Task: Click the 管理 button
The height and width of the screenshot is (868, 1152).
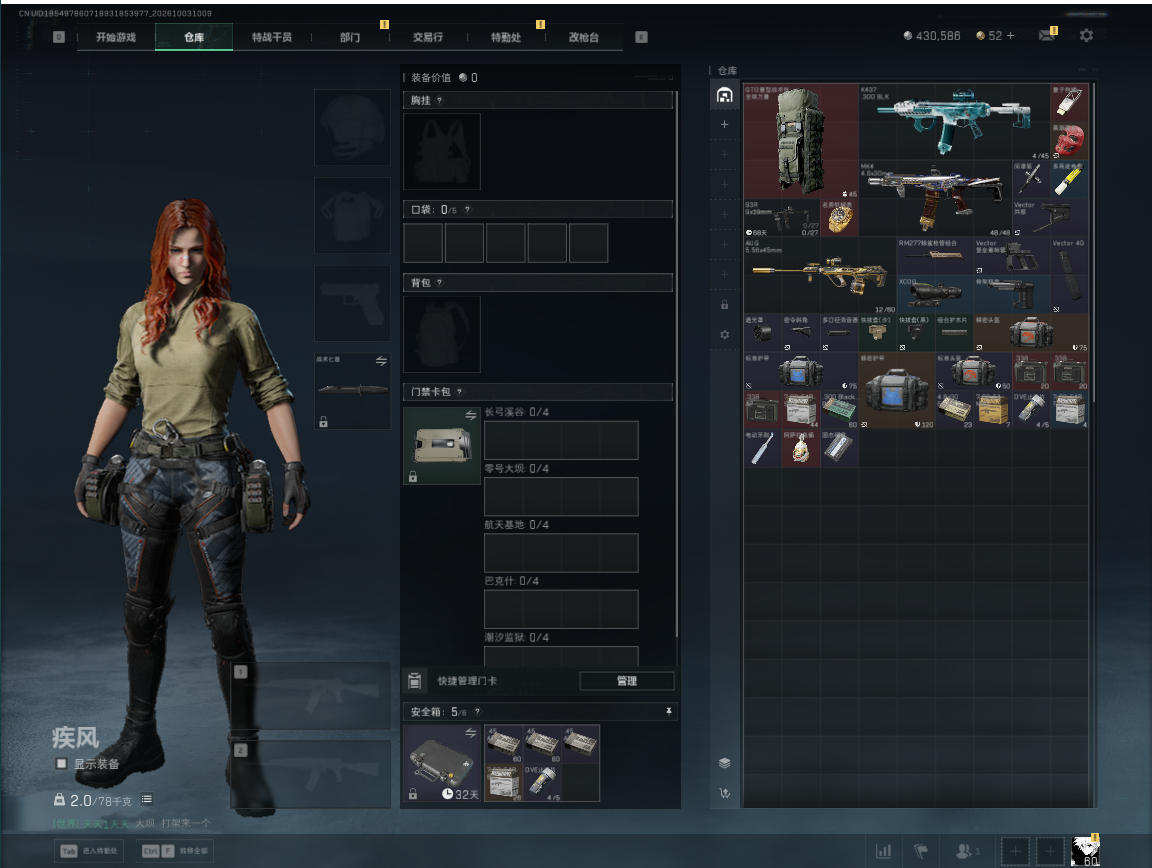Action: click(627, 681)
